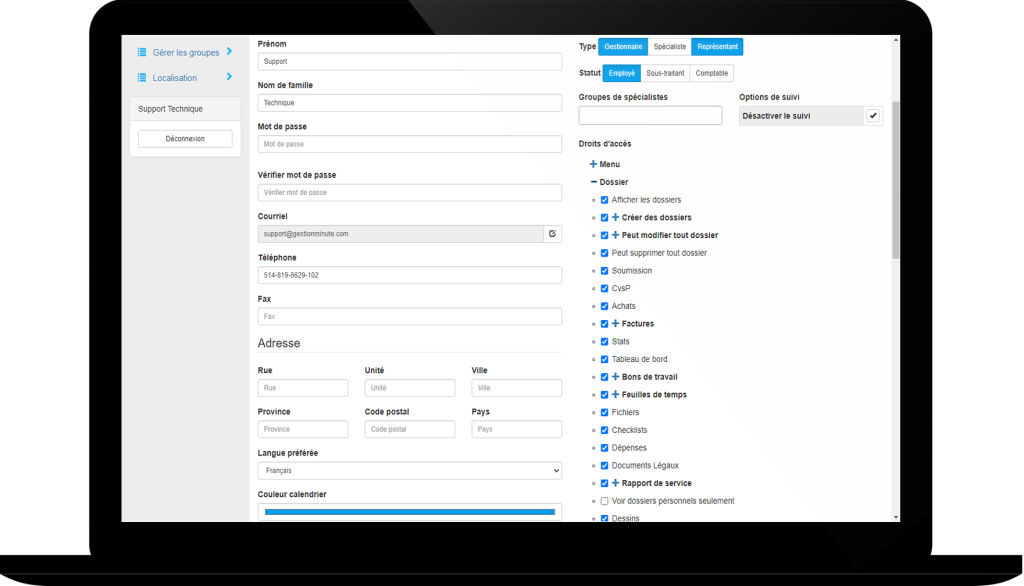Uncheck Peut supprimer tout dossier

[604, 253]
